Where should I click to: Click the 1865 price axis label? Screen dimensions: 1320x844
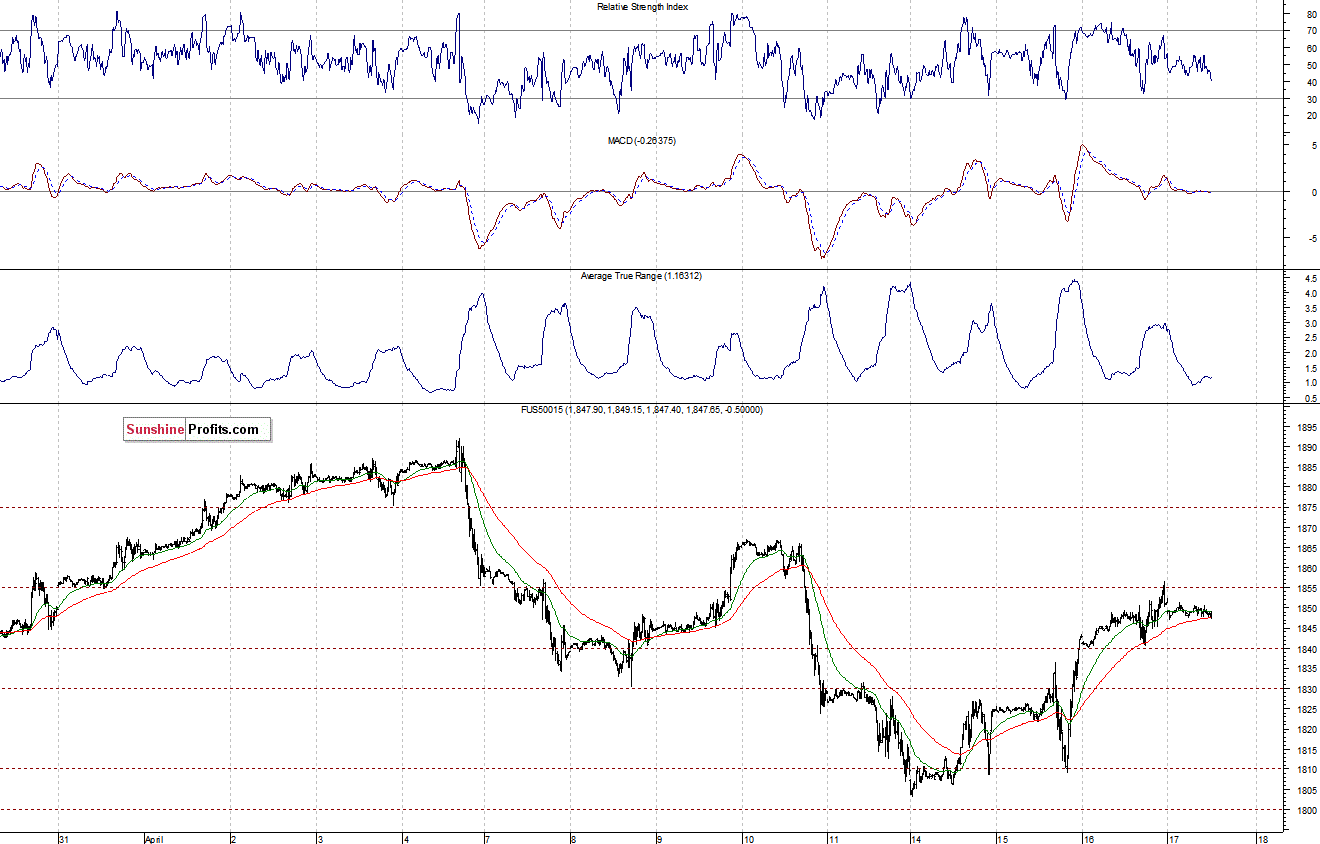click(x=1306, y=548)
